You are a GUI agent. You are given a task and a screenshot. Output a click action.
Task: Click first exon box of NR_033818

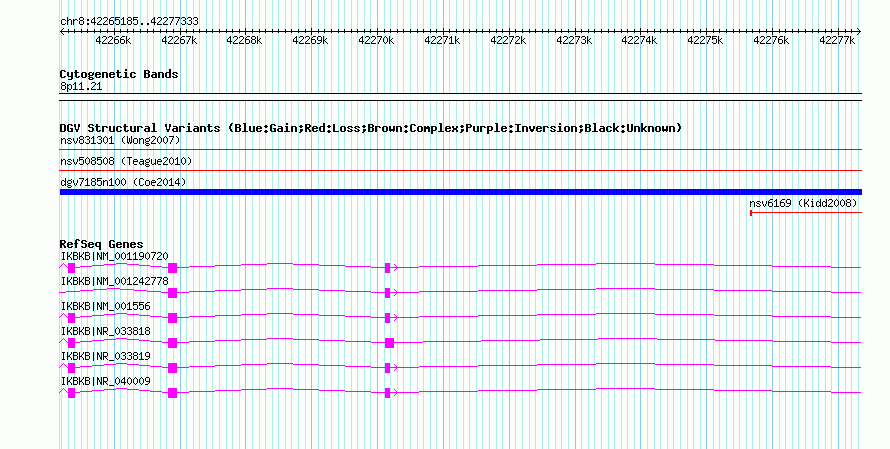[x=72, y=343]
